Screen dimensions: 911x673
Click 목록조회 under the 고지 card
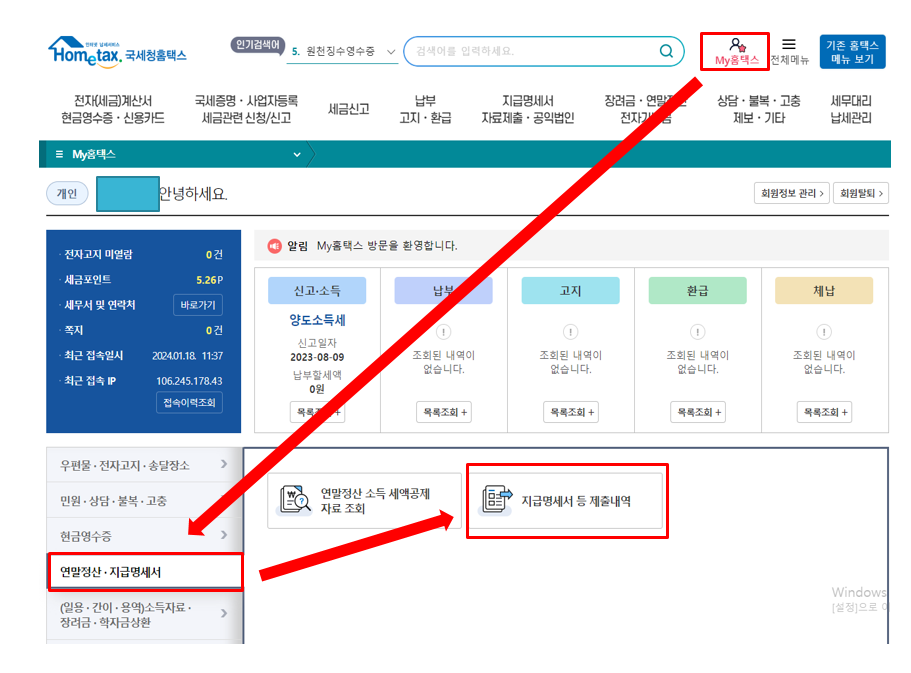pyautogui.click(x=570, y=412)
